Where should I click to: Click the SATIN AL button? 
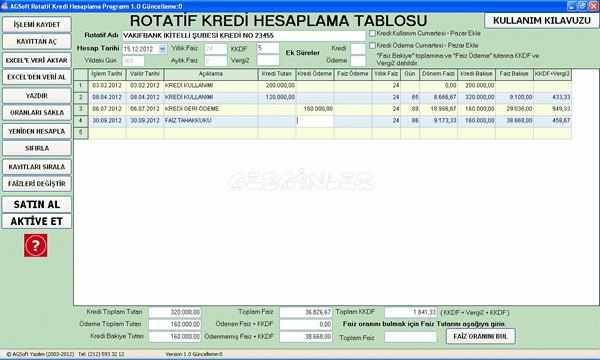click(37, 204)
